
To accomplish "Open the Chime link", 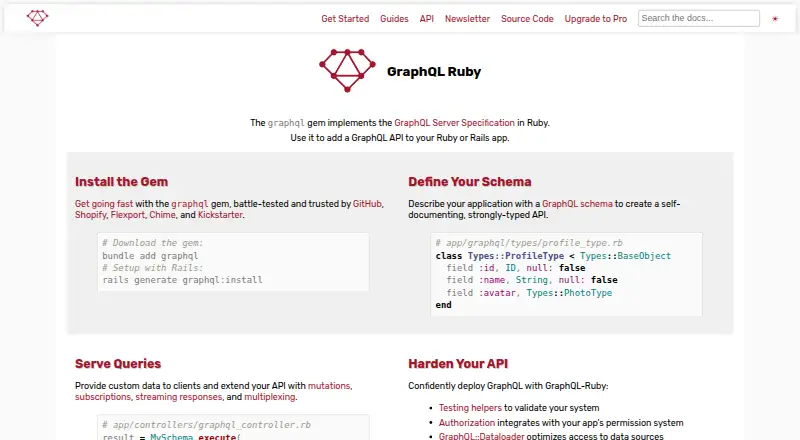I will [162, 215].
